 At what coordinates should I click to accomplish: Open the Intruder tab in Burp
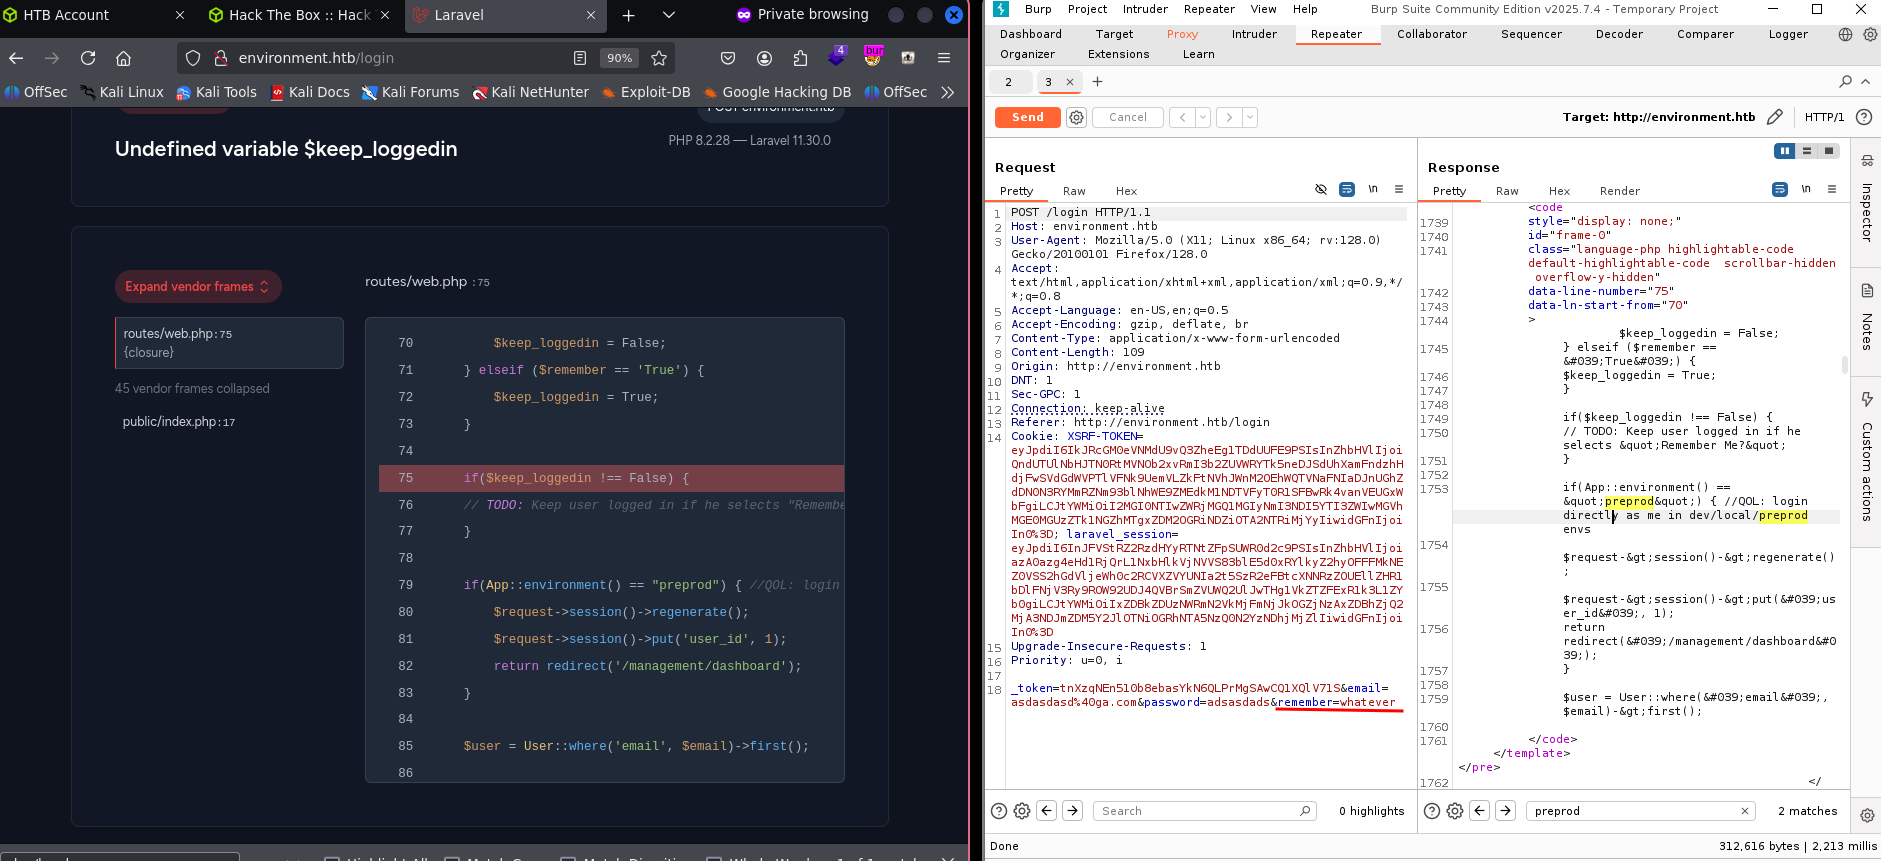point(1254,34)
